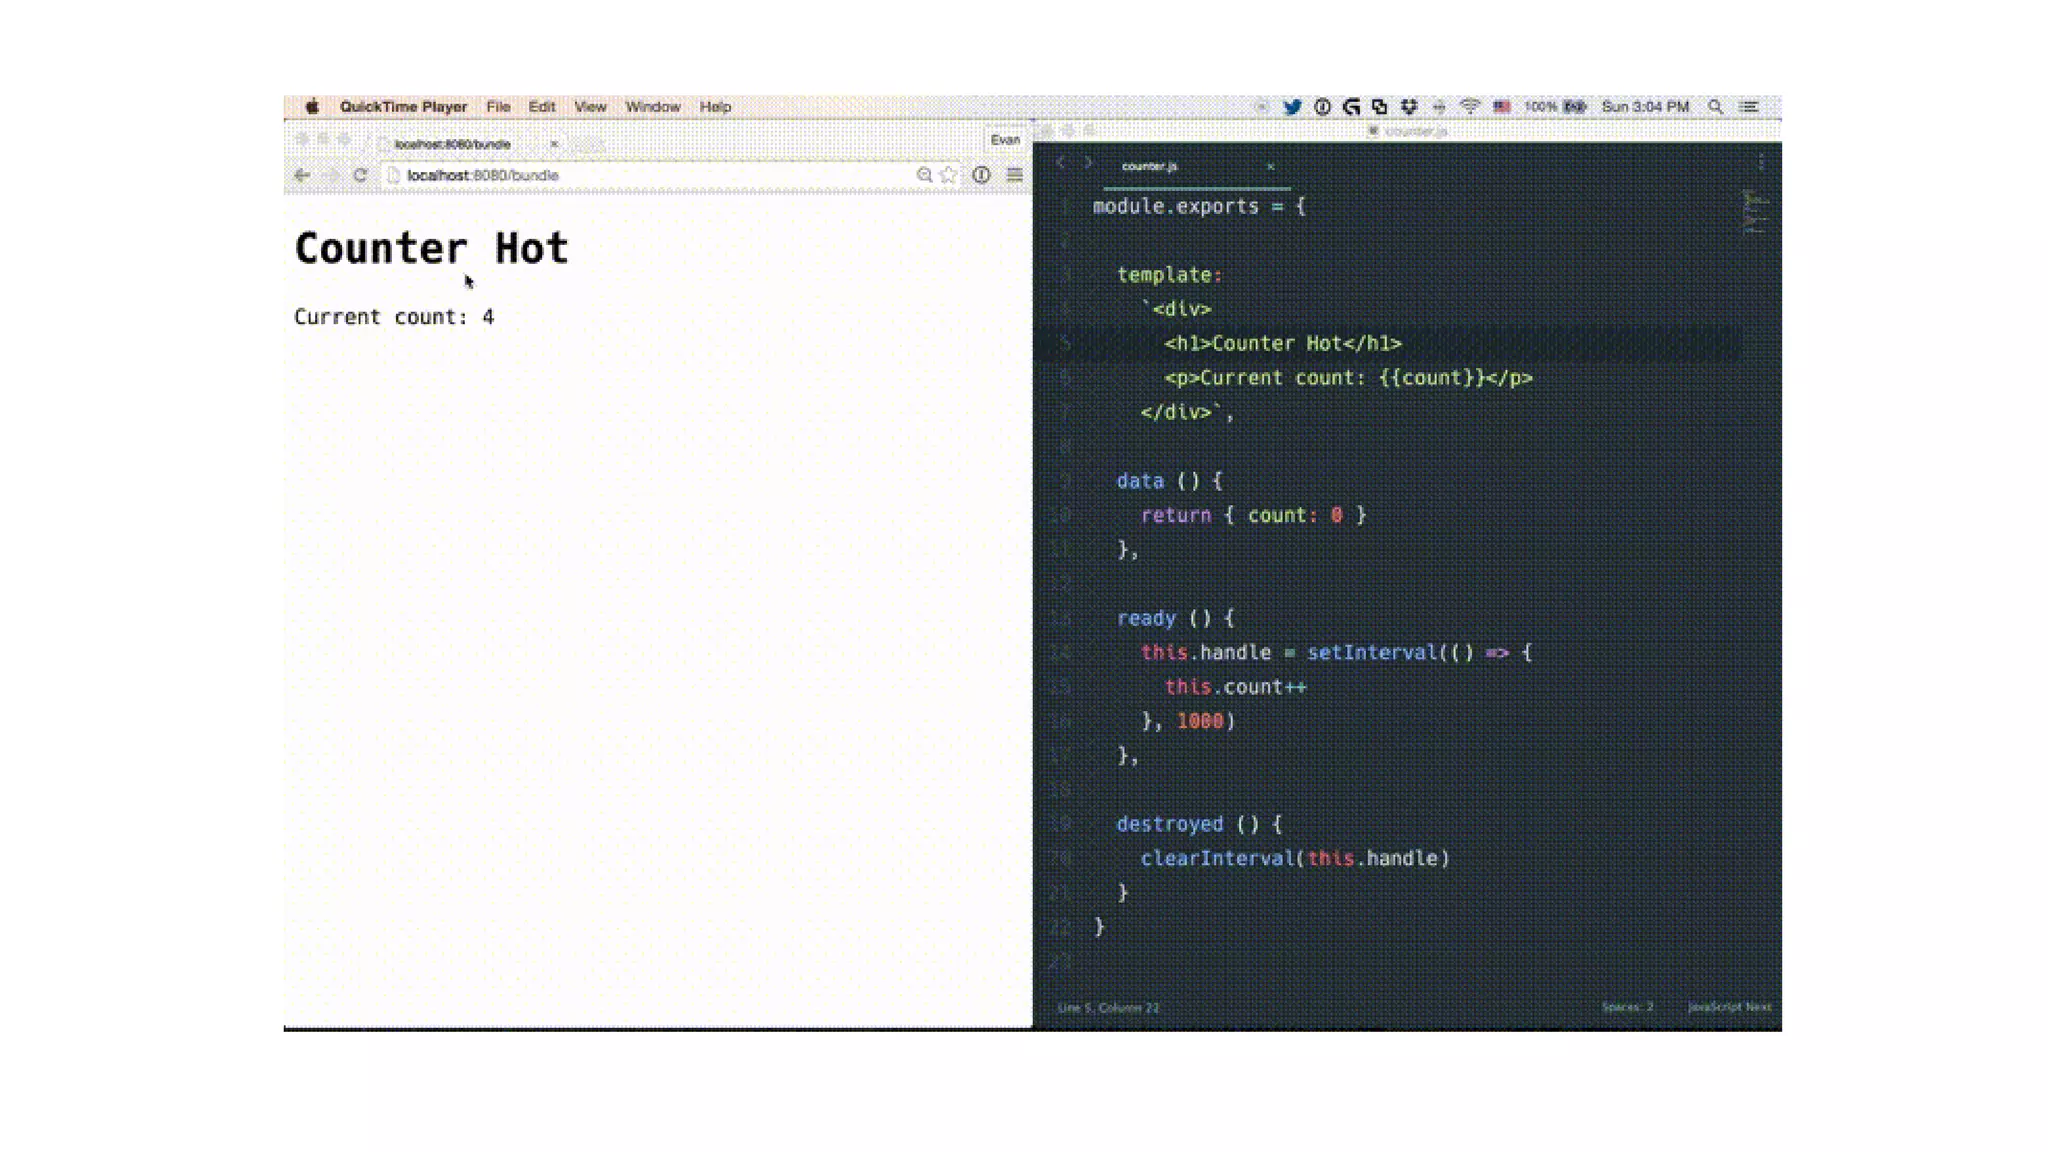
Task: Click the Wi-Fi status icon
Action: coord(1469,107)
